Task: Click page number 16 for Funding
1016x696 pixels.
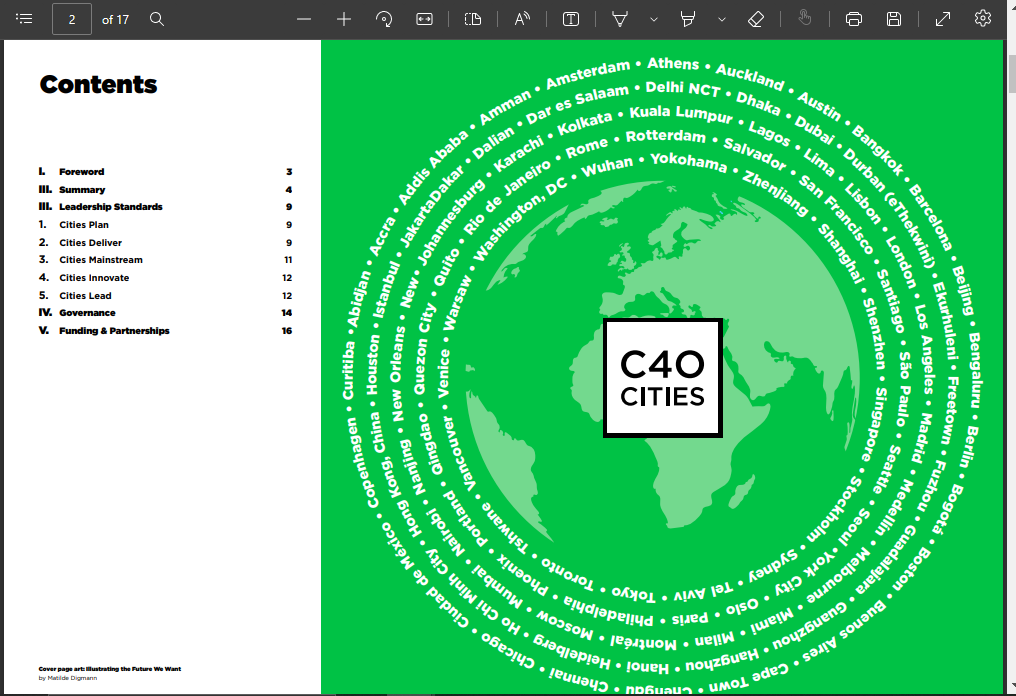Action: click(x=287, y=331)
